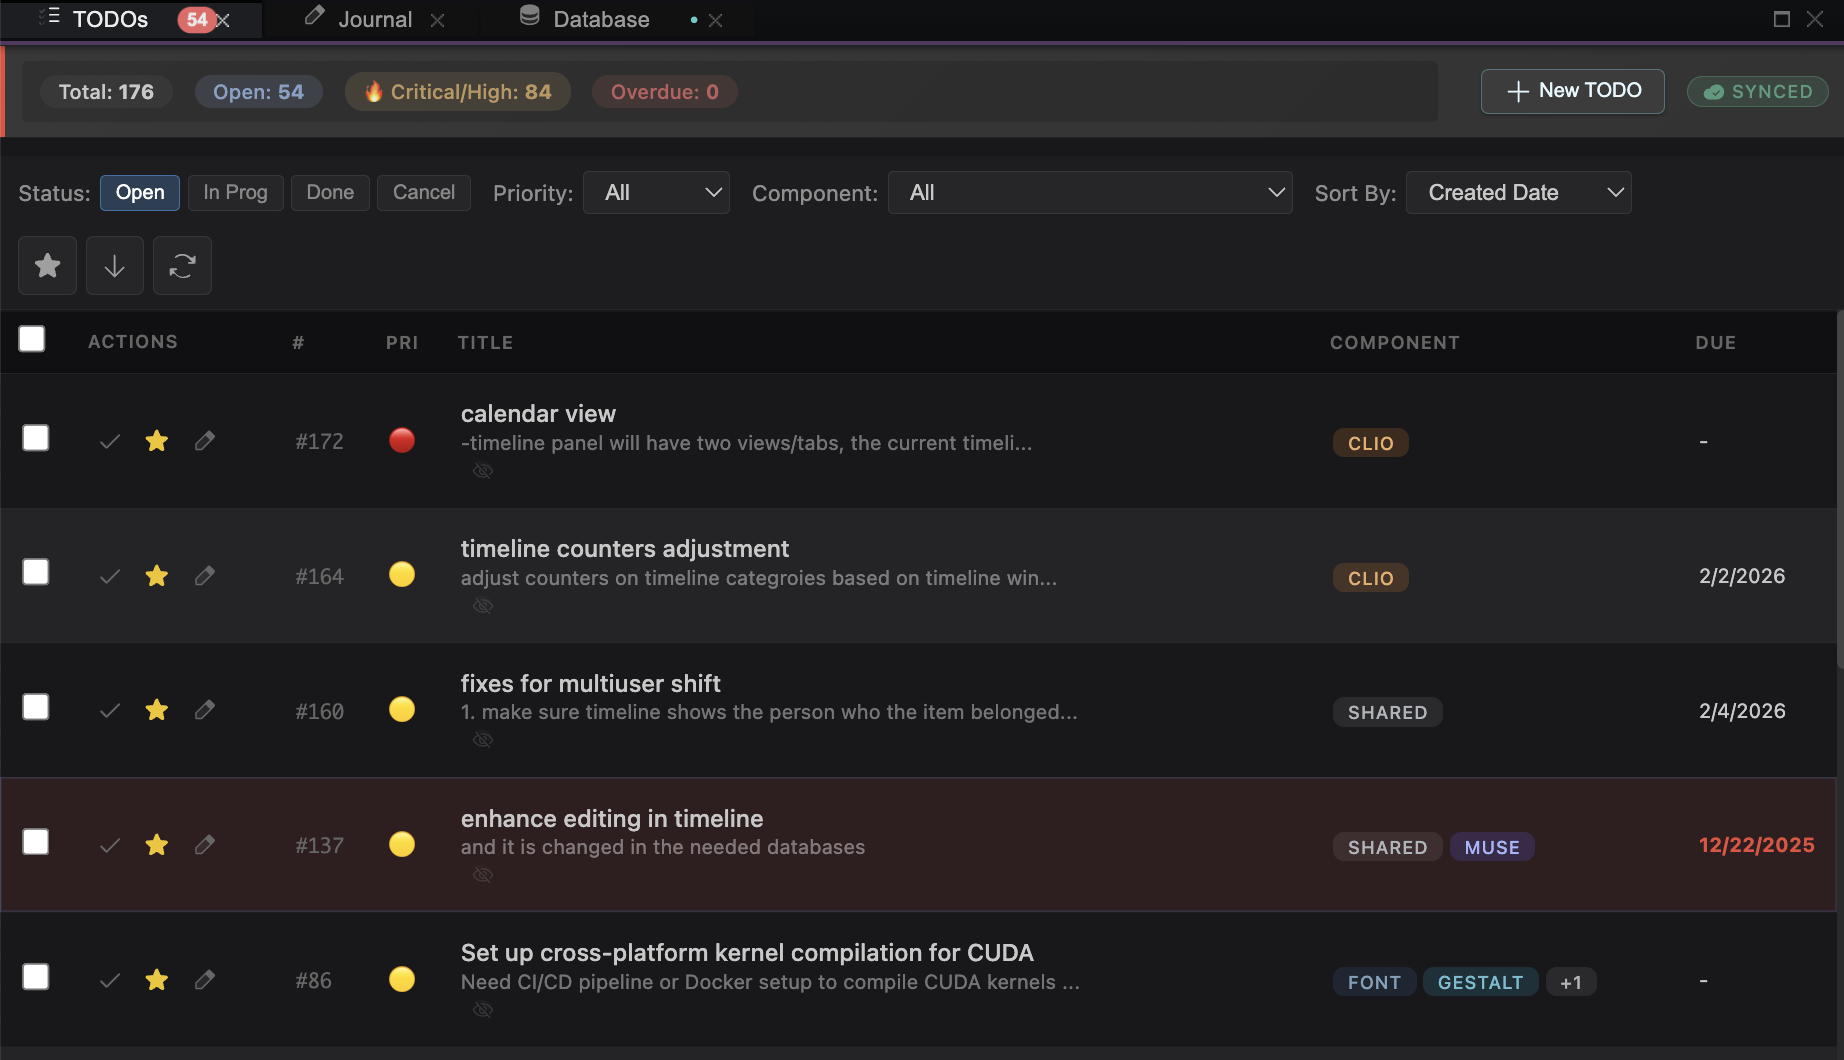Image resolution: width=1844 pixels, height=1060 pixels.
Task: Click the edit pencil on the Journal tab
Action: click(313, 17)
